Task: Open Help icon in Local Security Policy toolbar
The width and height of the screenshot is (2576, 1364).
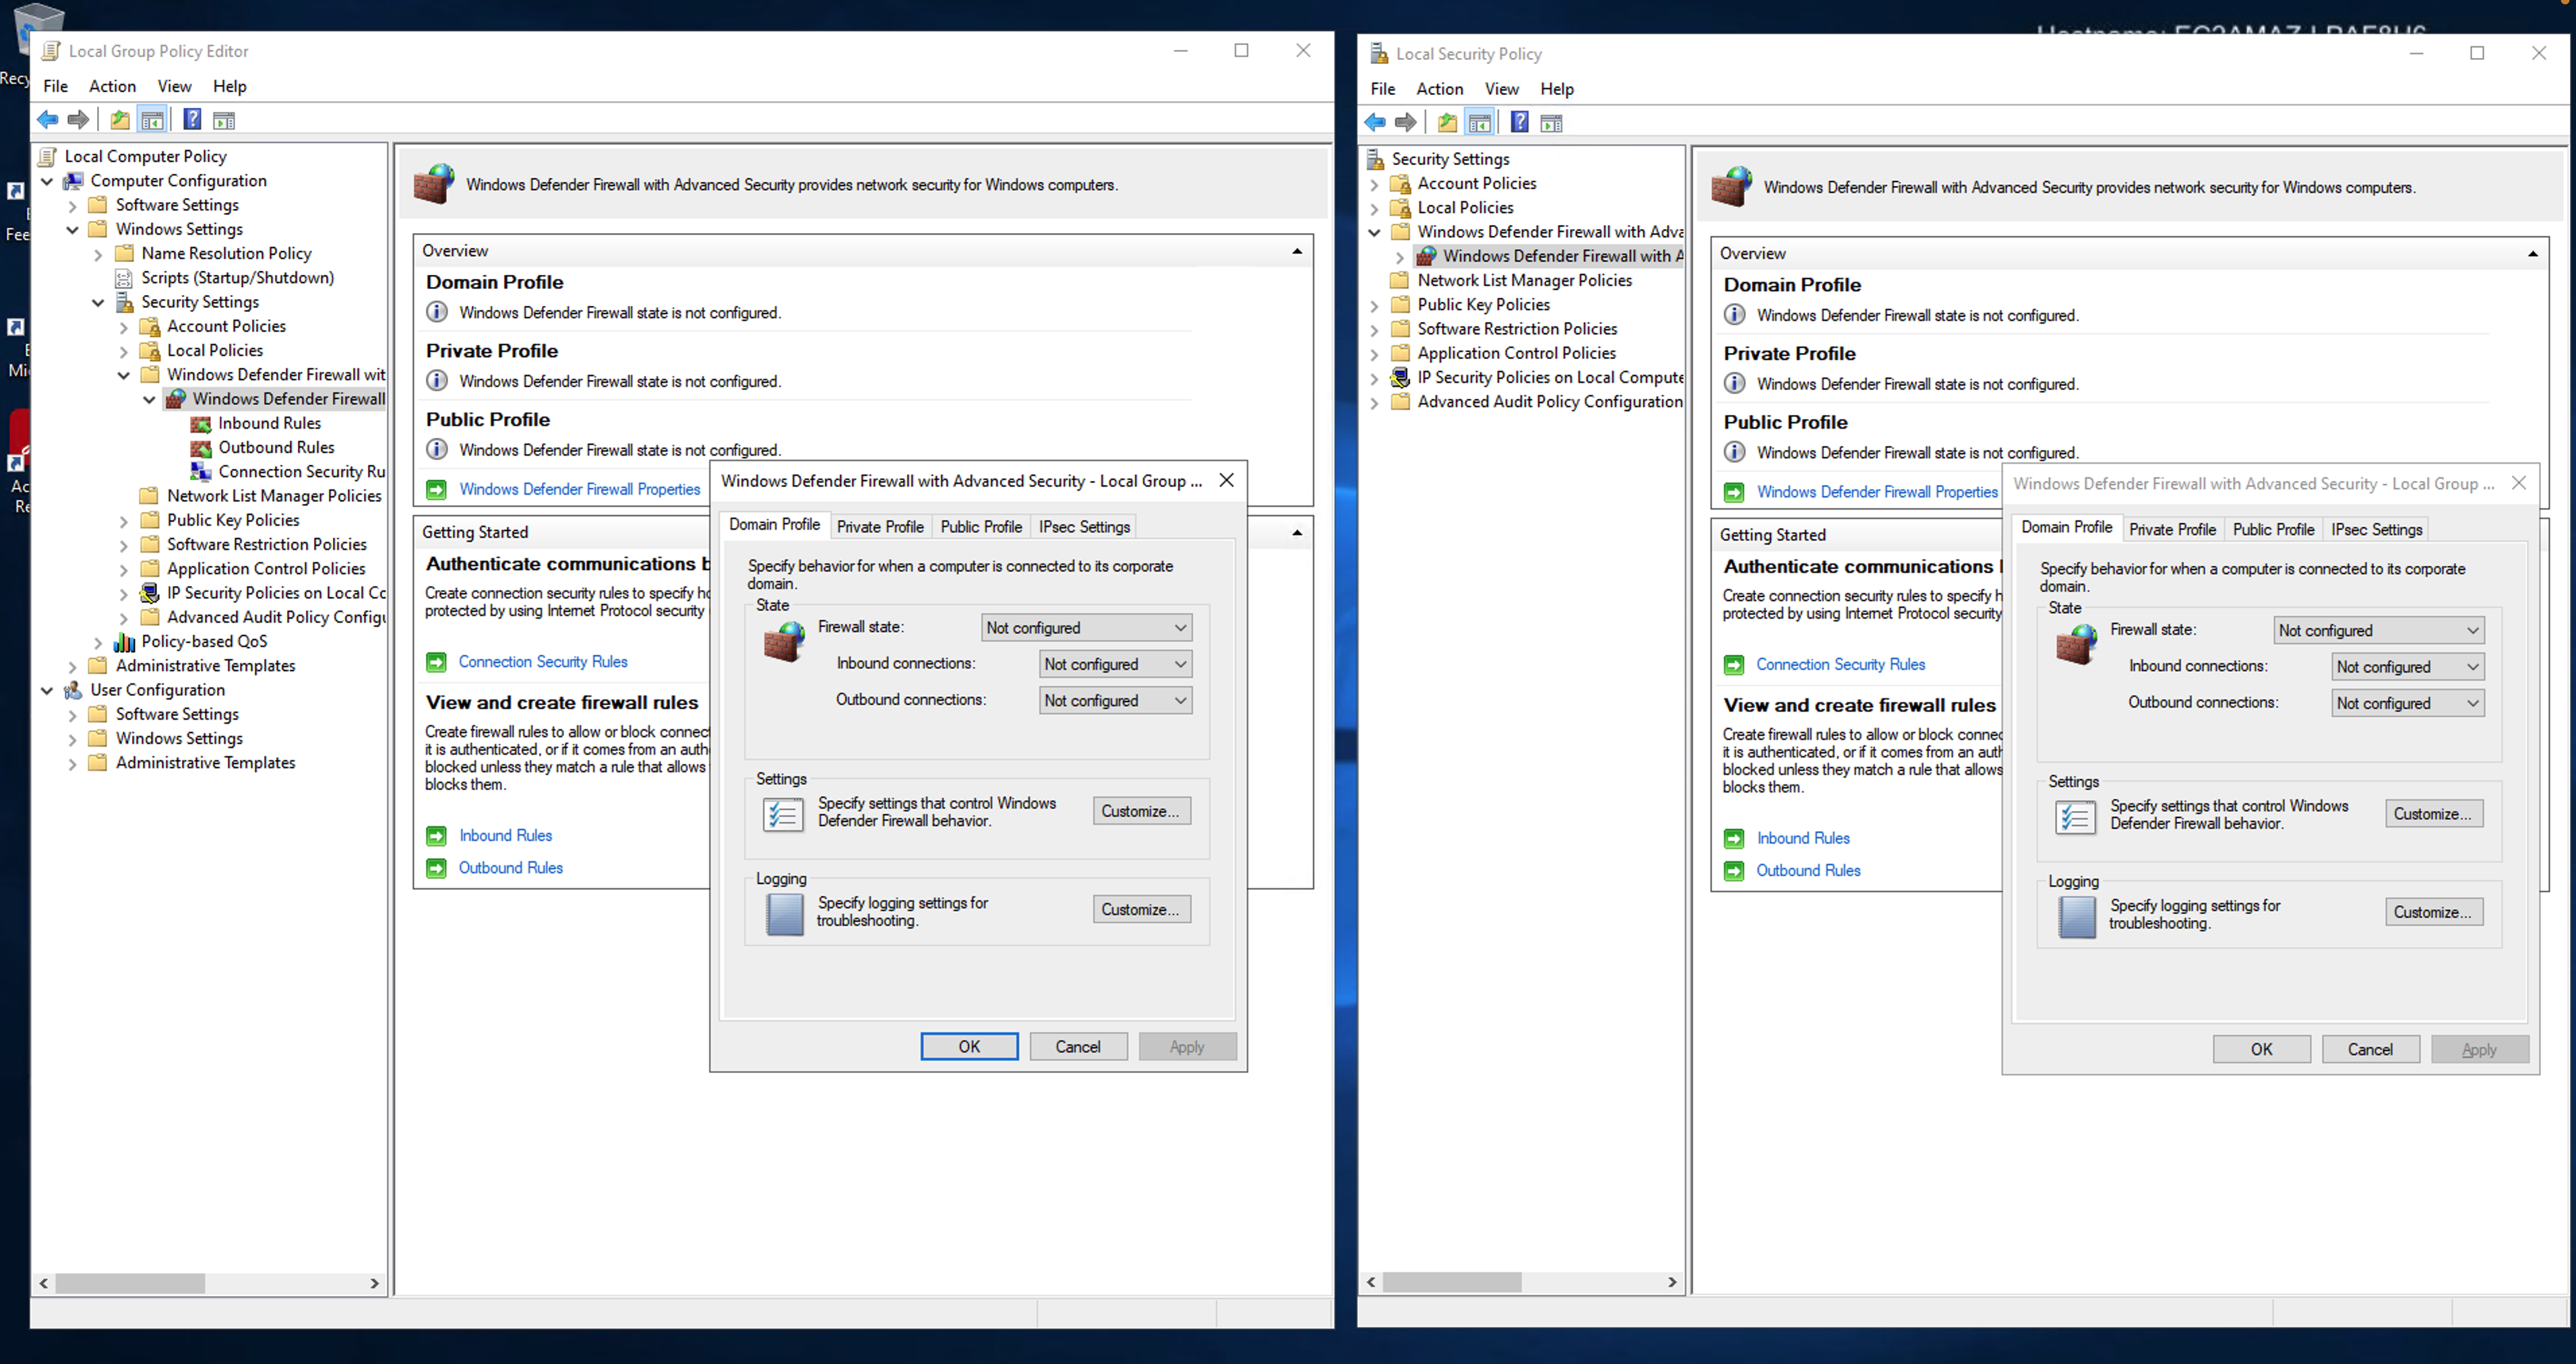Action: tap(1520, 122)
